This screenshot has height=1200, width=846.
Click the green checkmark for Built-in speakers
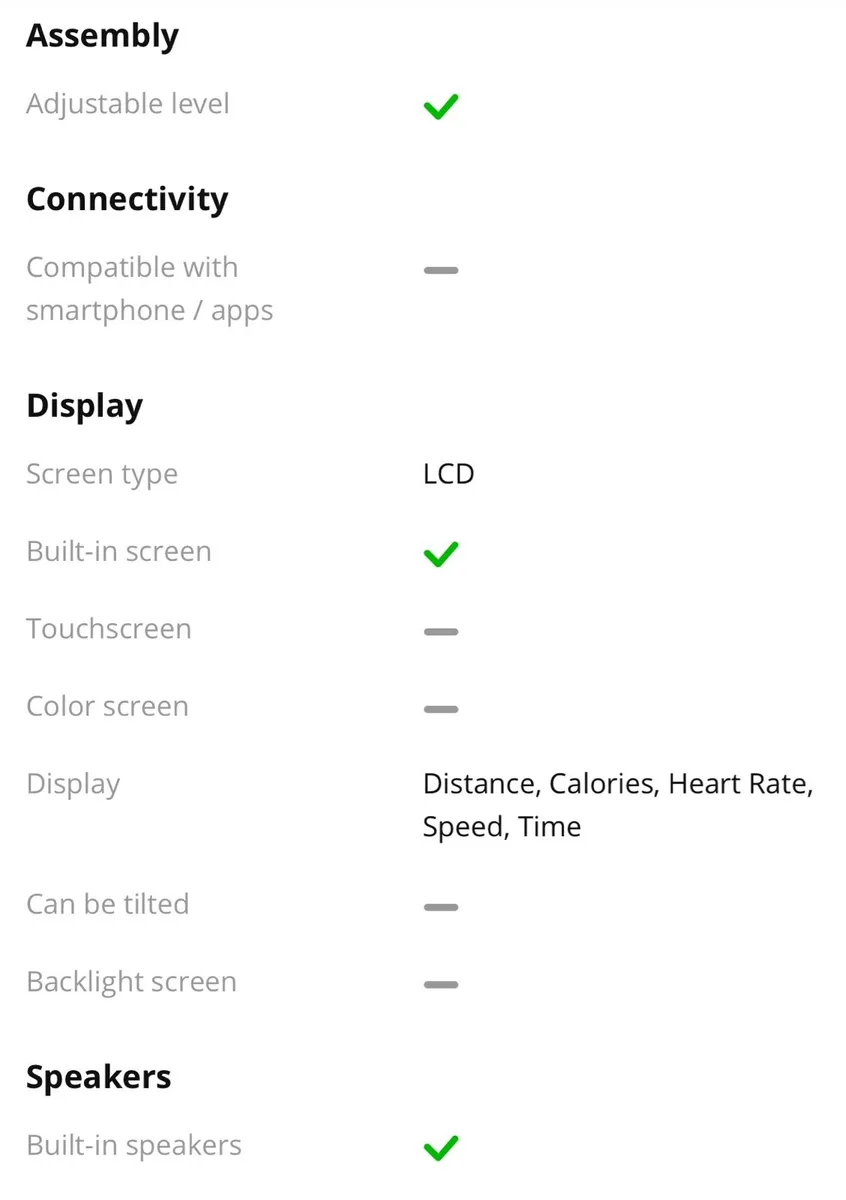(x=440, y=1147)
